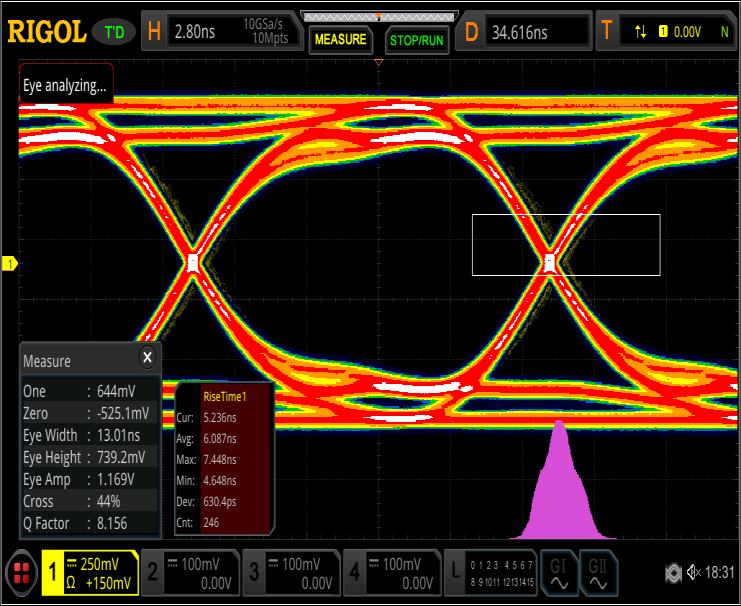
Task: Open the function navigation menu icon
Action: pyautogui.click(x=20, y=573)
